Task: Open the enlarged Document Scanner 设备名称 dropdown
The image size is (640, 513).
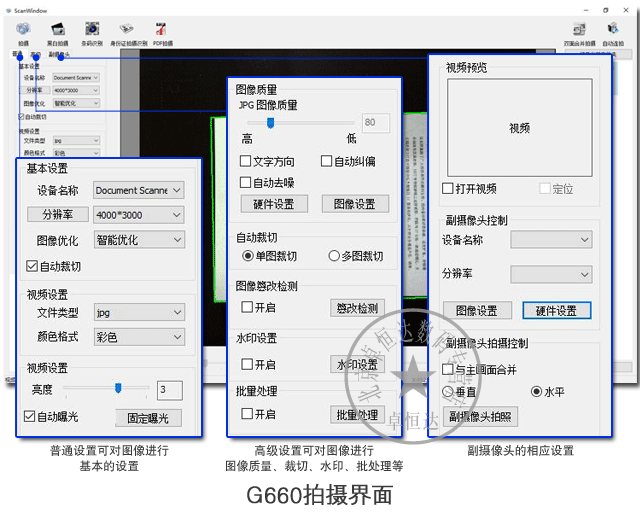Action: point(139,190)
